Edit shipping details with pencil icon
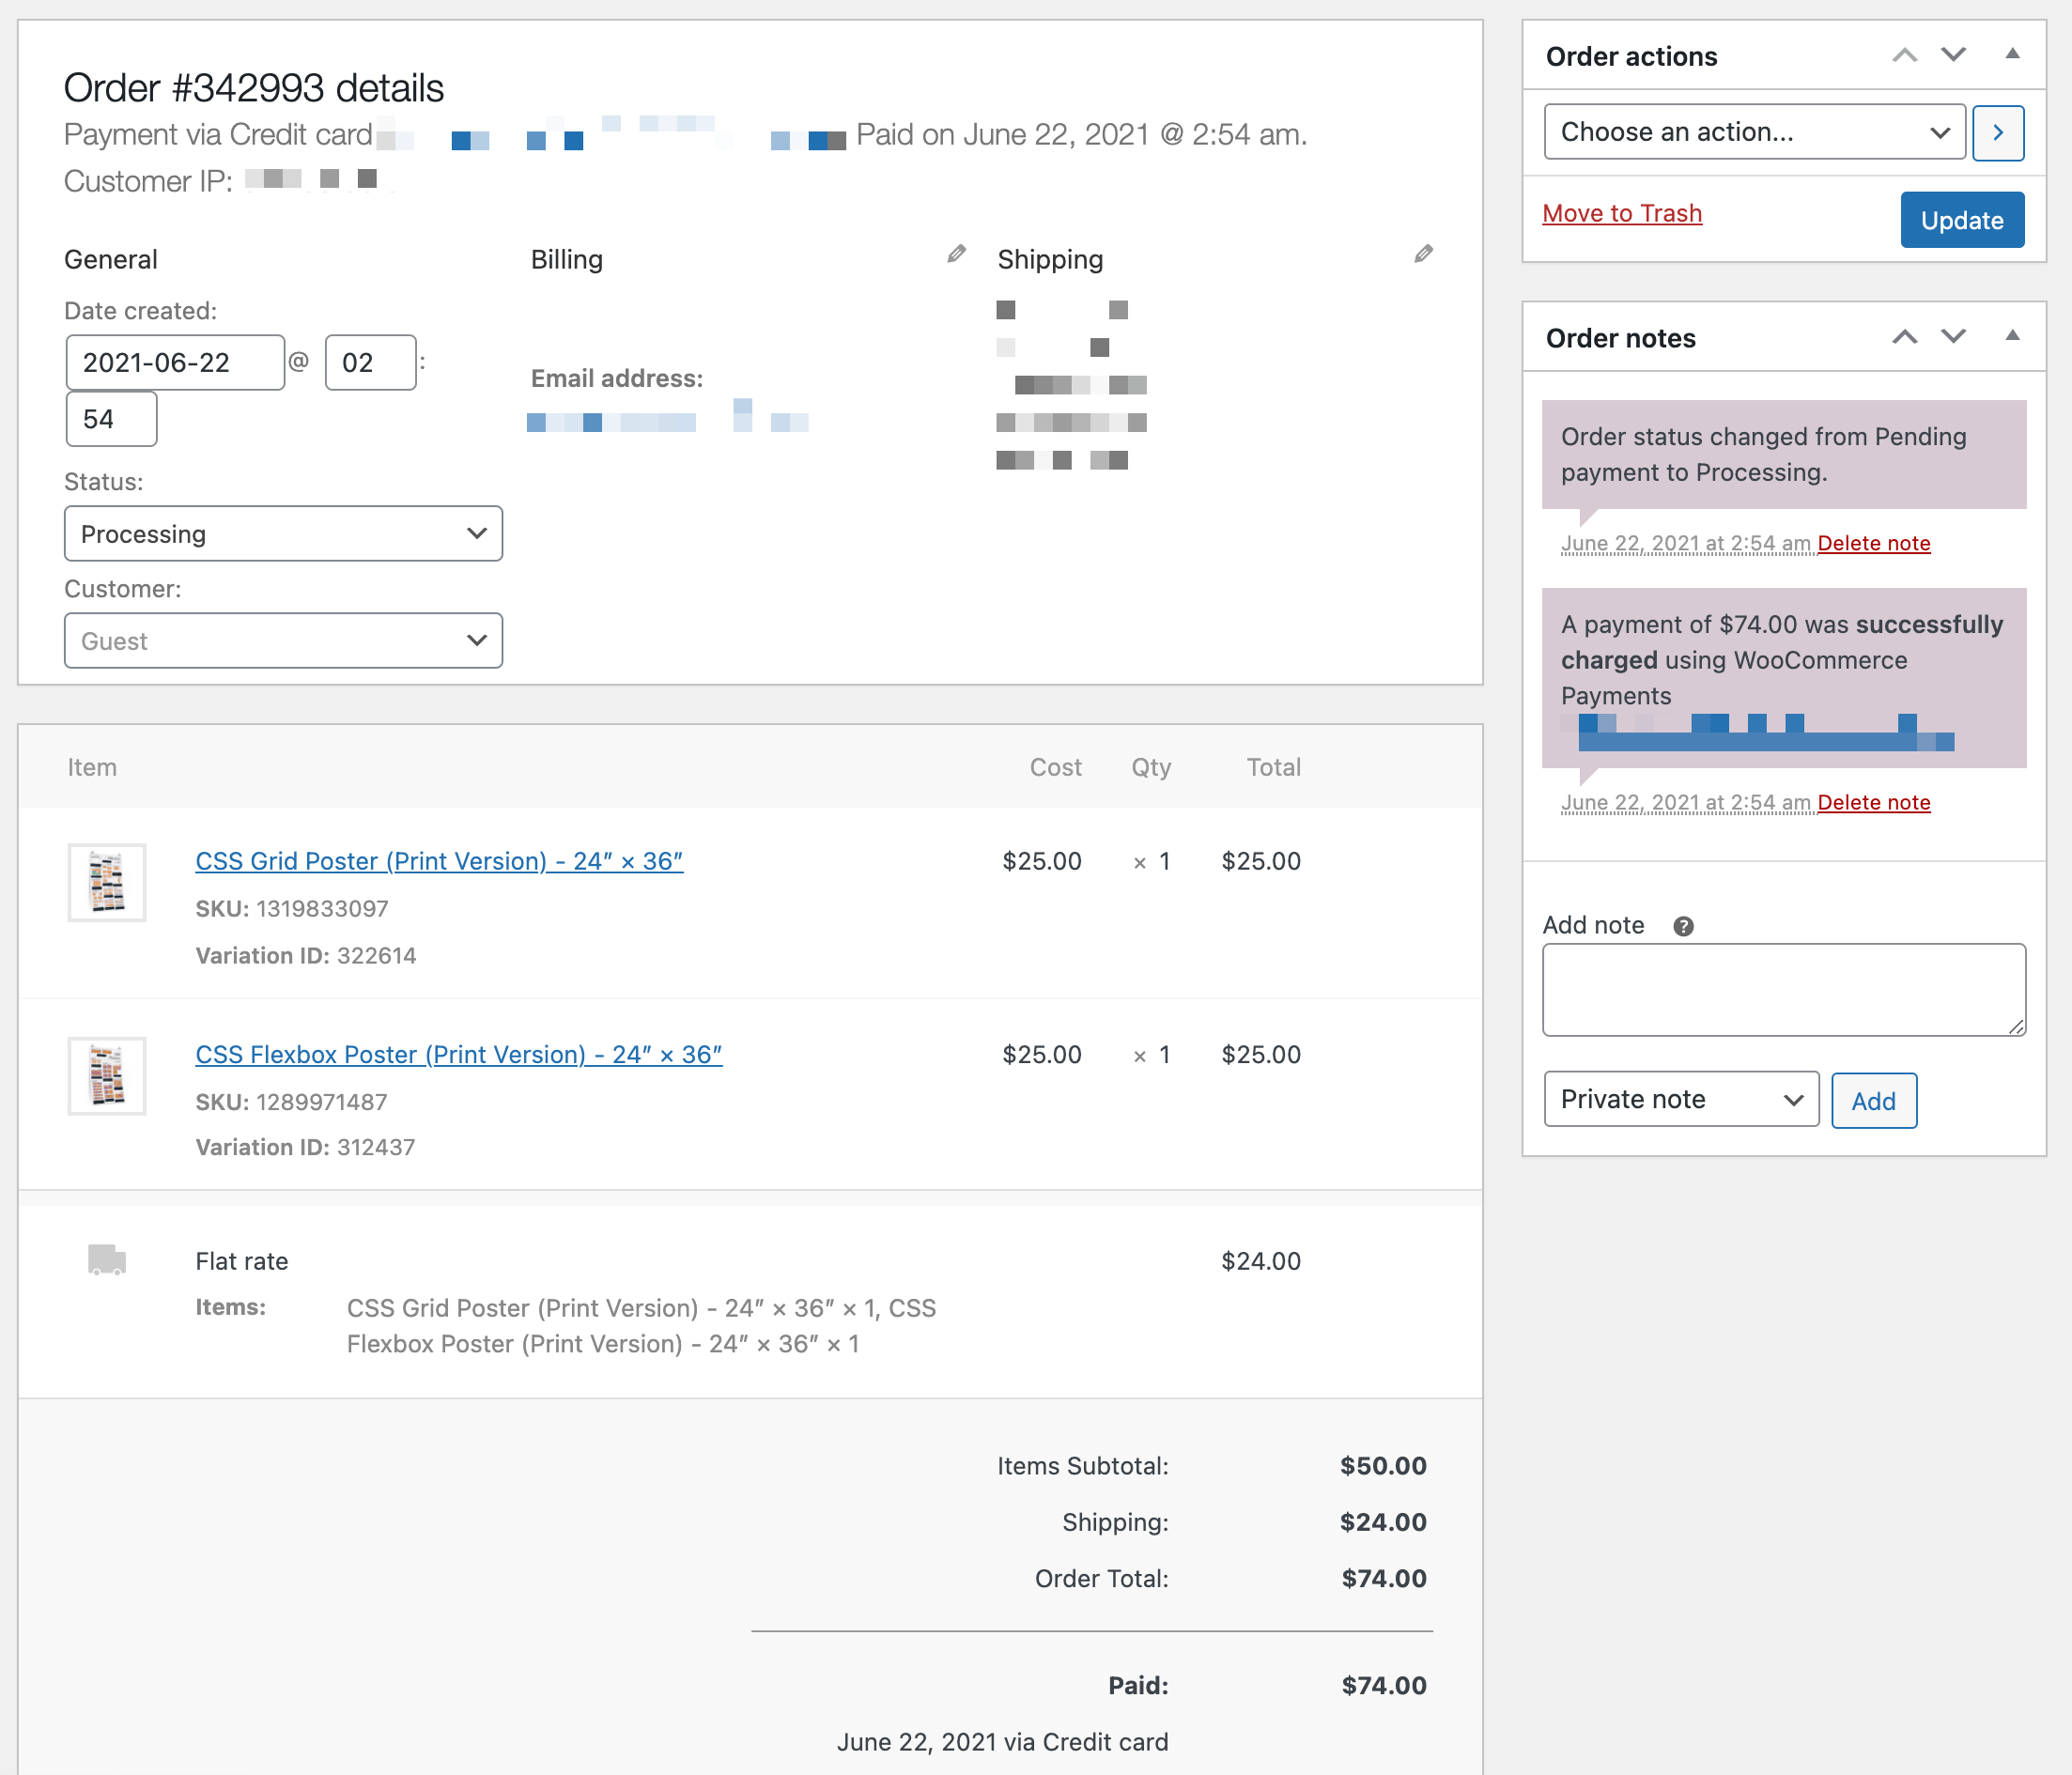Image resolution: width=2072 pixels, height=1775 pixels. 1424,254
